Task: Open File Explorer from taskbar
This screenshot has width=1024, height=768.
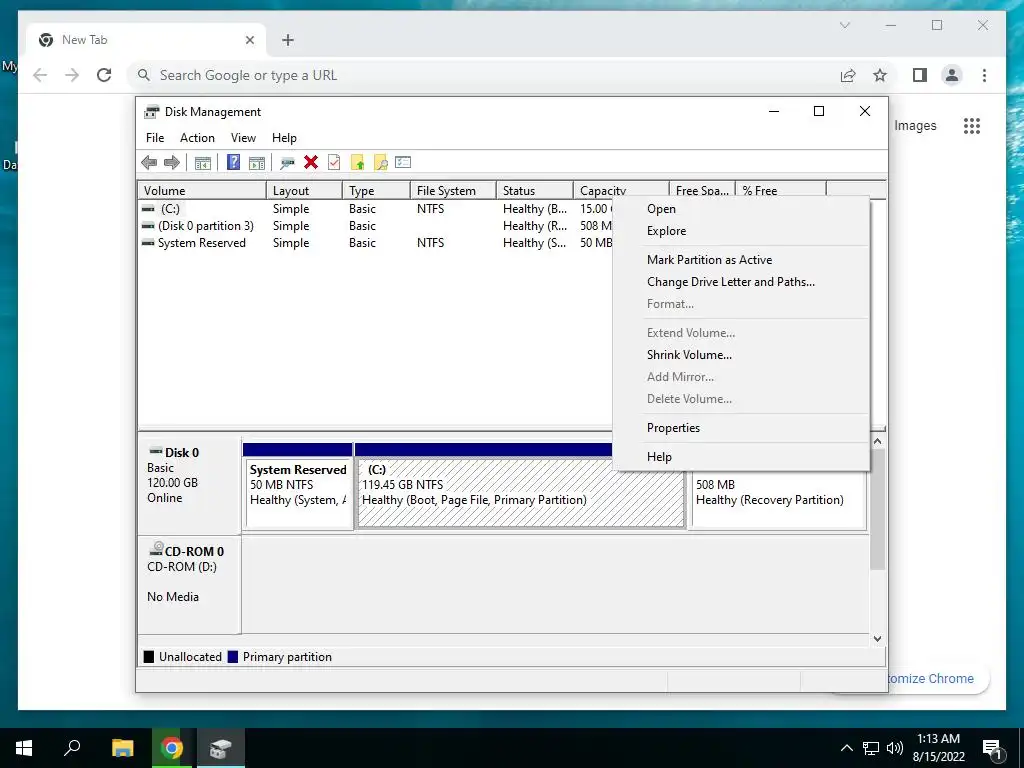Action: tap(122, 748)
